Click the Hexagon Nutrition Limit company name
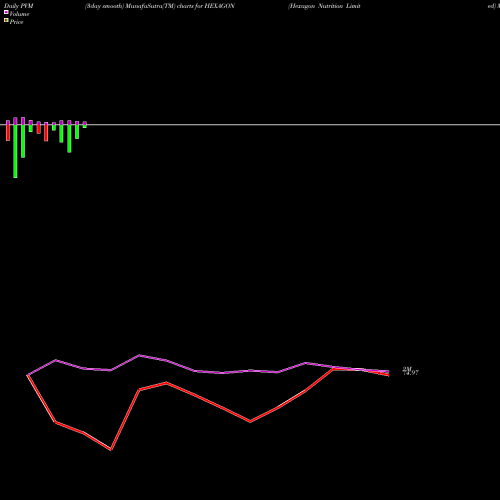This screenshot has height=500, width=500. [324, 6]
